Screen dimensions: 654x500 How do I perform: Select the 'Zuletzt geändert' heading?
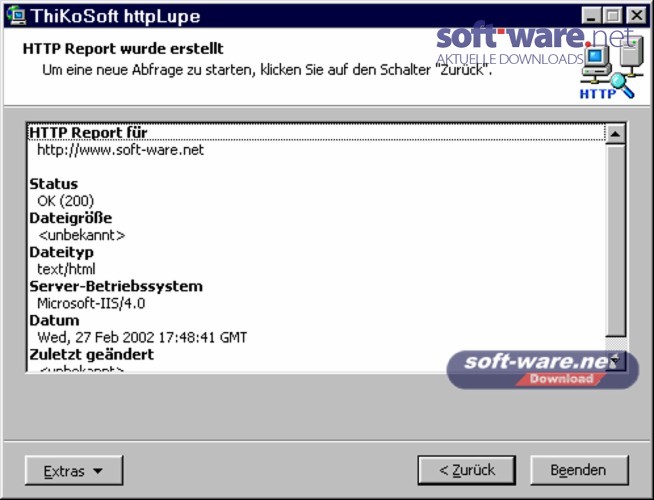tap(91, 355)
